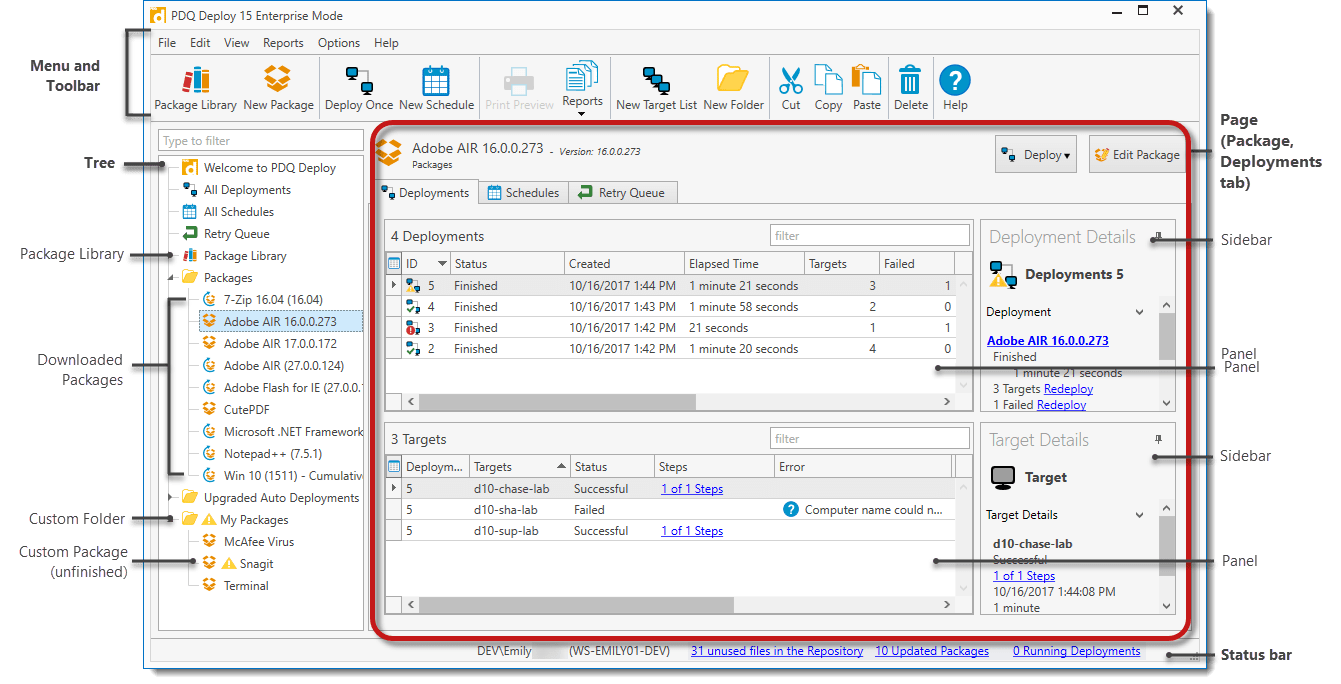Open Reports using its toolbar icon
The width and height of the screenshot is (1341, 684).
pos(582,87)
